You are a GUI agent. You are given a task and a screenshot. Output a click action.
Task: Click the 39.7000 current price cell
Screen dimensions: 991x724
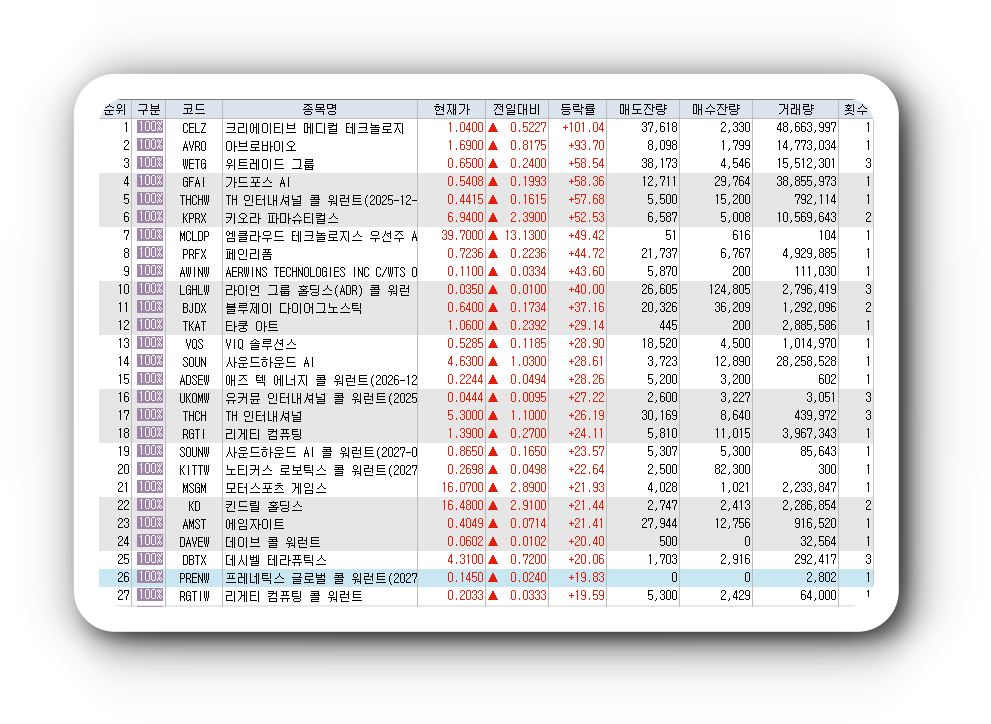(462, 236)
